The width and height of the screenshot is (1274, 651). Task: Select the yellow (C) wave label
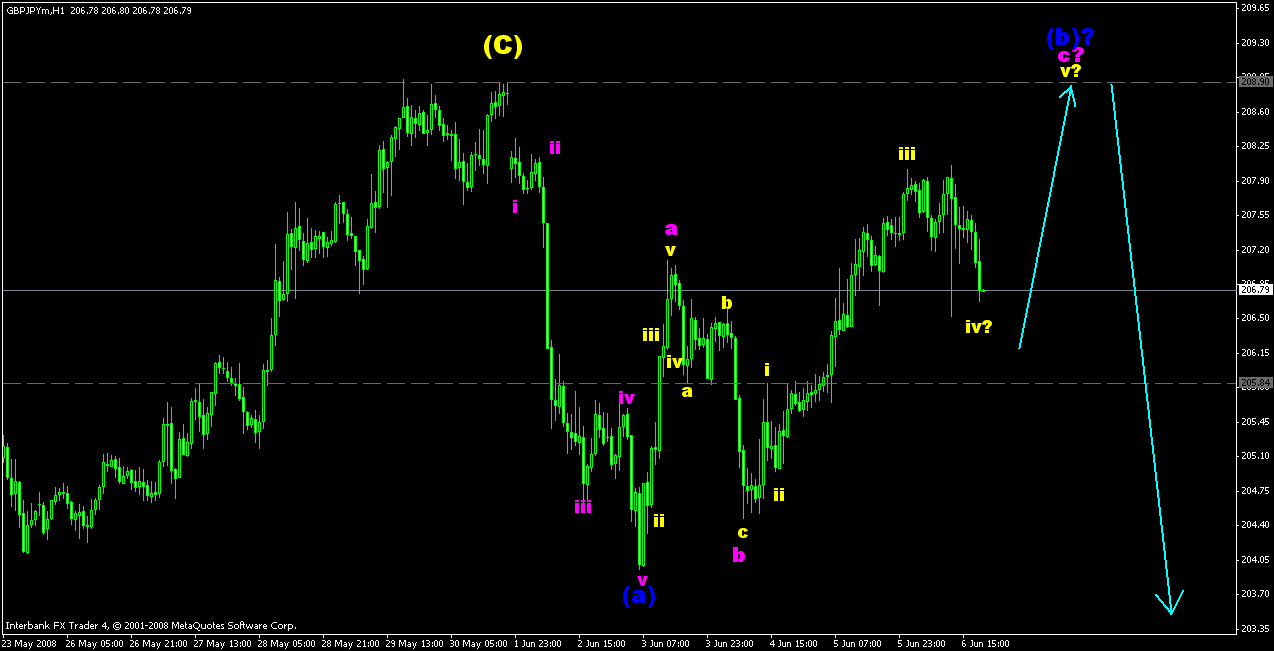tap(502, 45)
